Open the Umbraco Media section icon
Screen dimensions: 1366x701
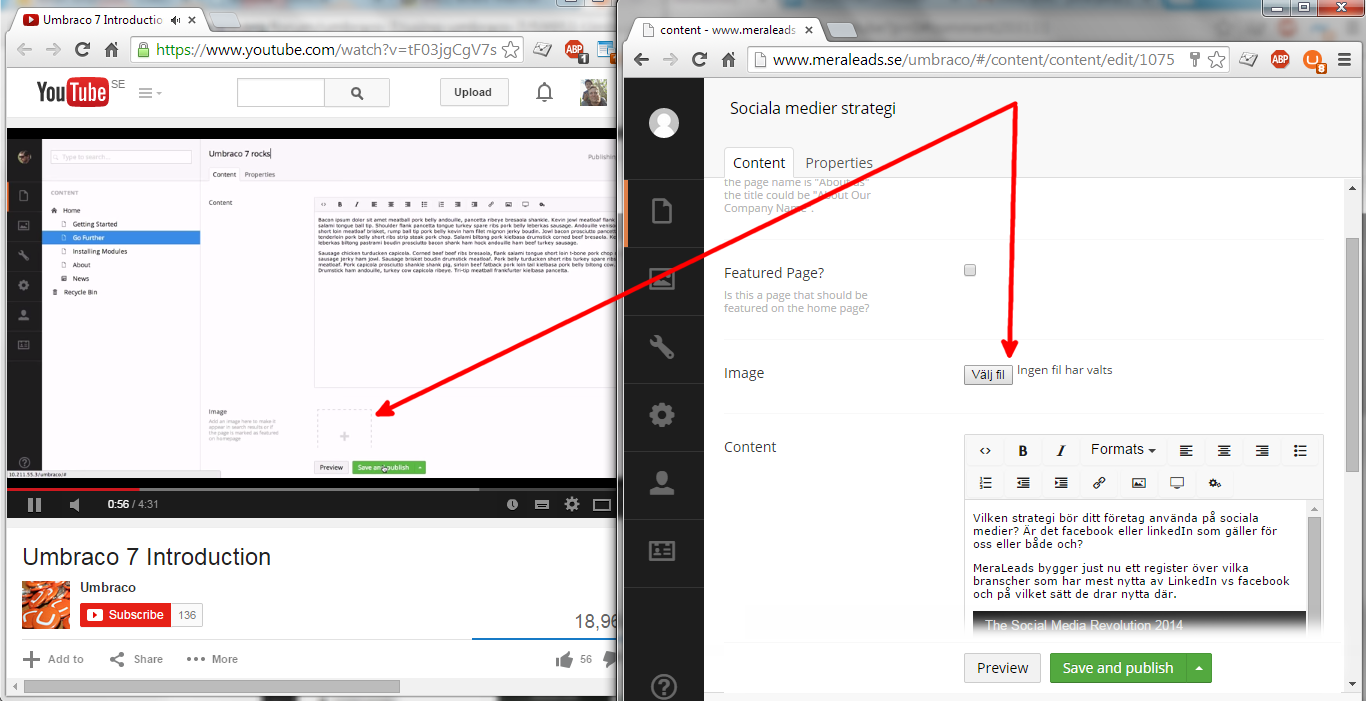click(662, 280)
